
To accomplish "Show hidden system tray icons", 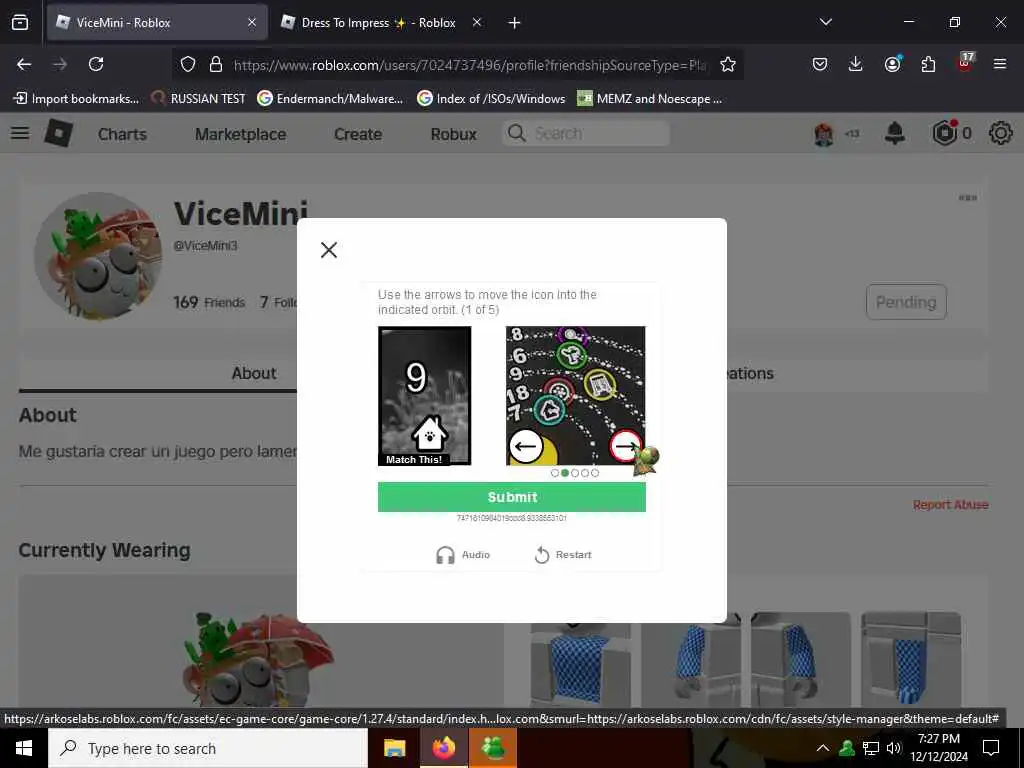I will [x=823, y=748].
